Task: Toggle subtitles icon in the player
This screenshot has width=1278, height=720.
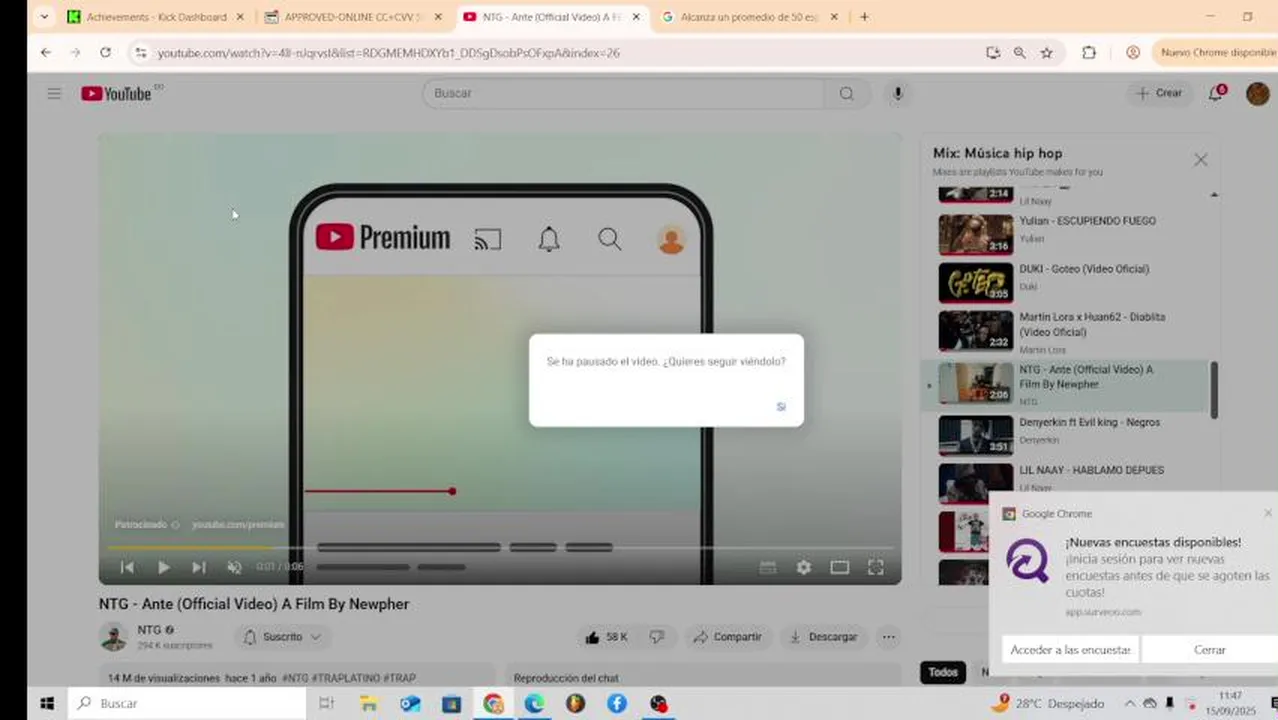Action: click(x=768, y=567)
